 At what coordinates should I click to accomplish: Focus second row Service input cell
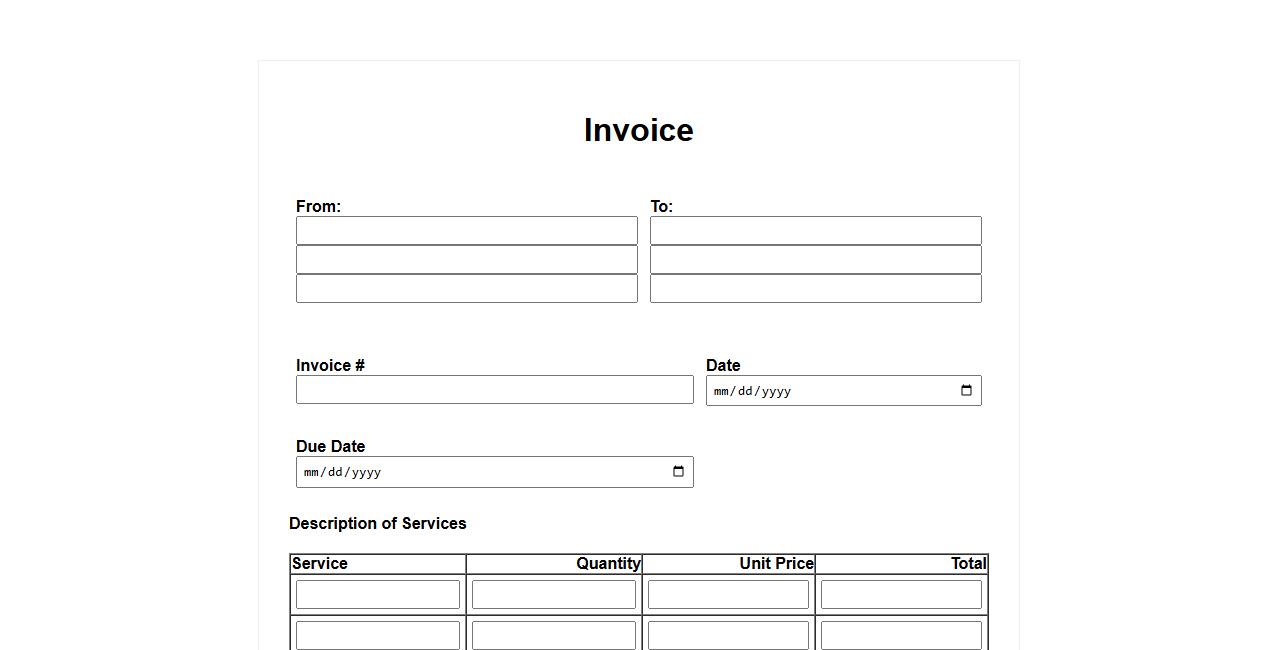[x=377, y=635]
